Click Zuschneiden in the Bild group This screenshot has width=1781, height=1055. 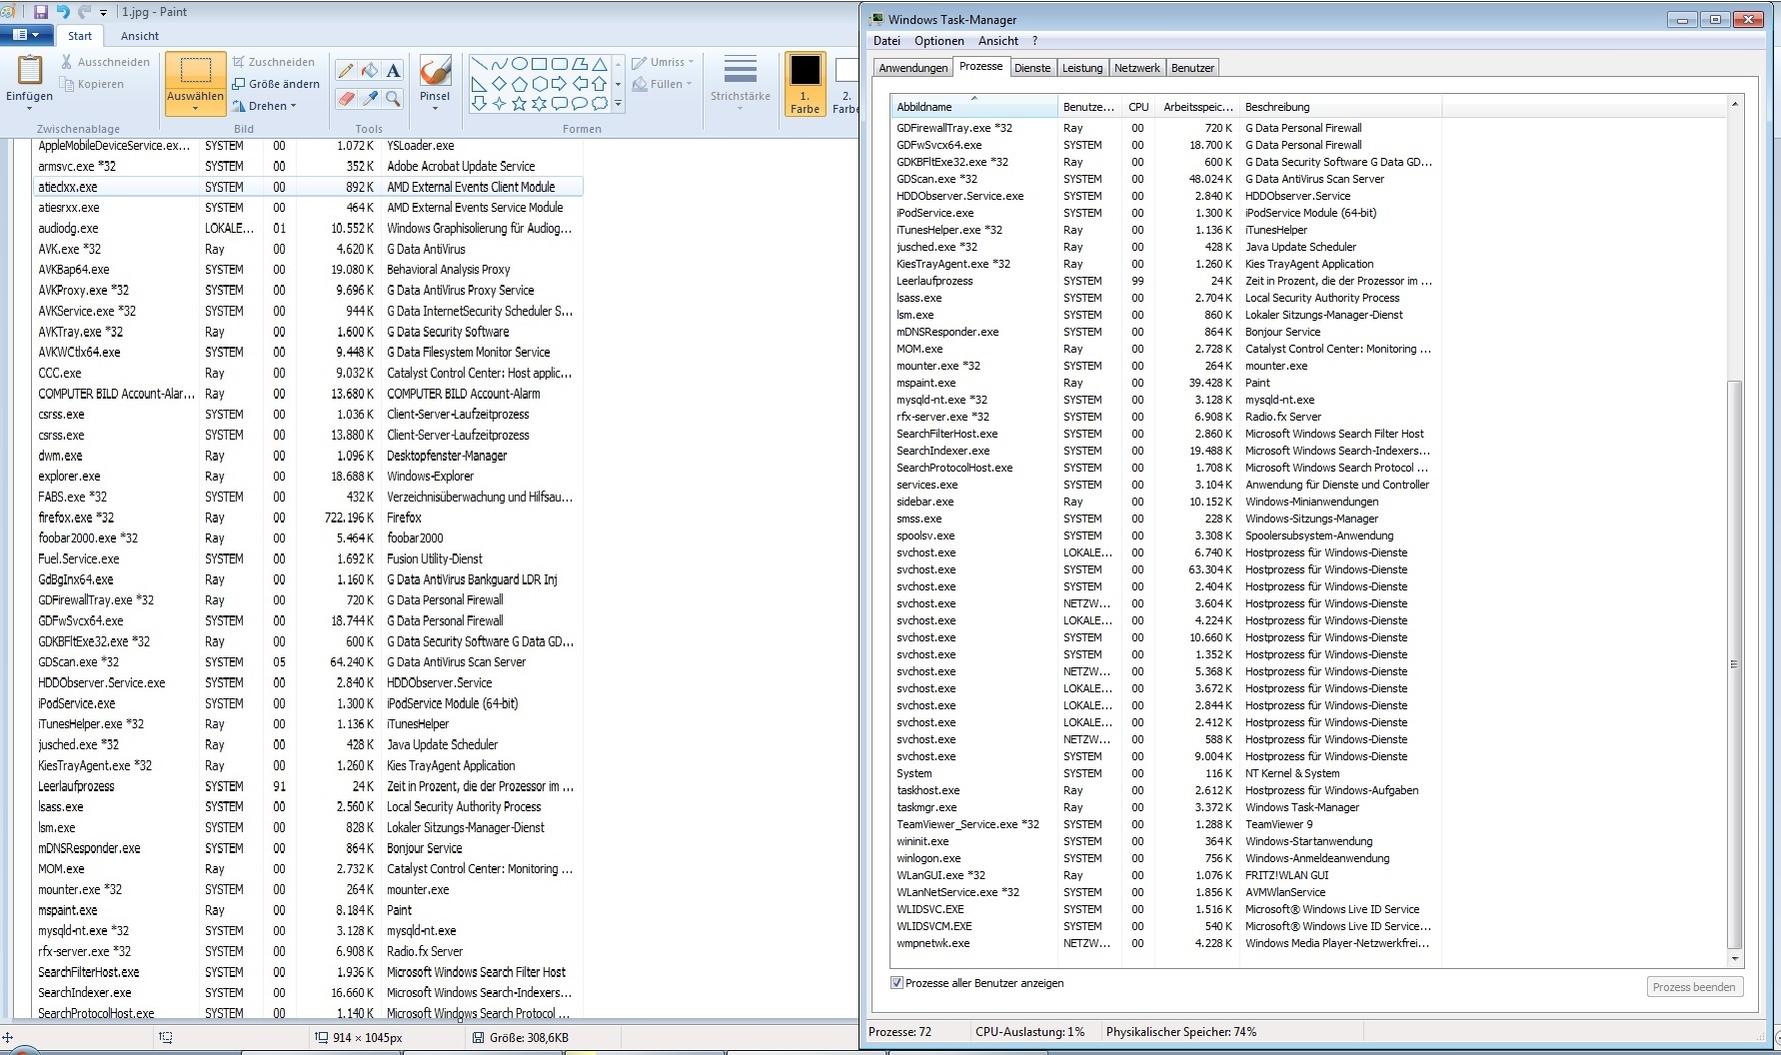pyautogui.click(x=273, y=62)
